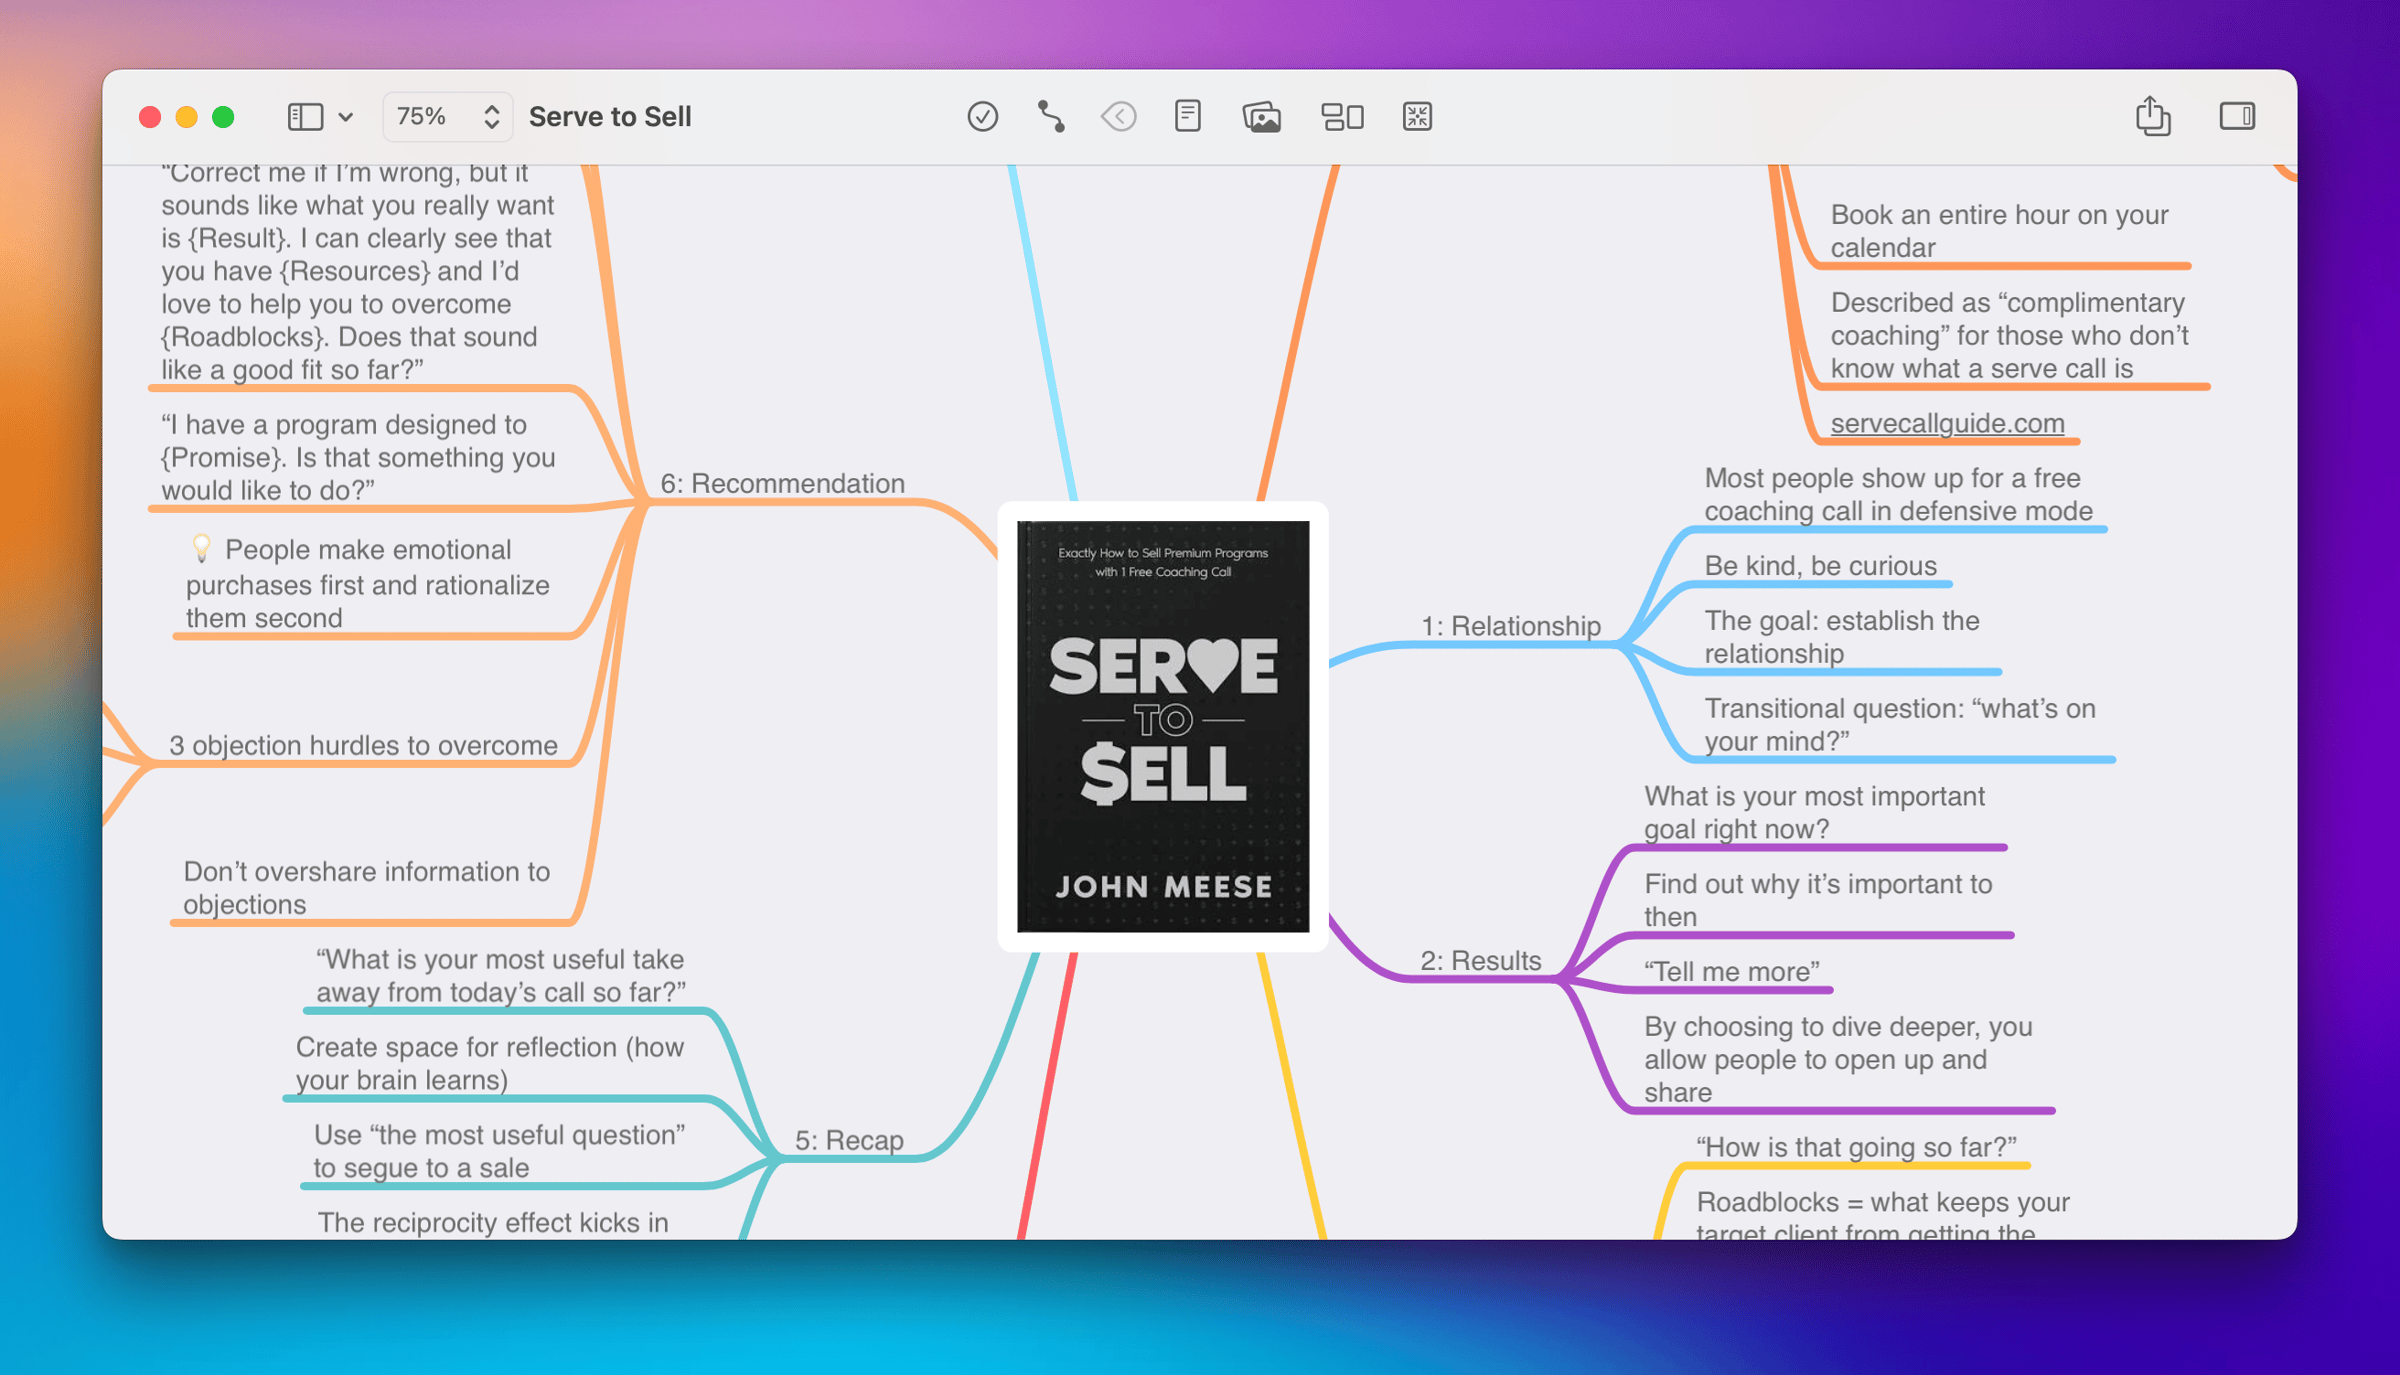Select the '5: Recap' branch node
2400x1375 pixels.
[849, 1140]
